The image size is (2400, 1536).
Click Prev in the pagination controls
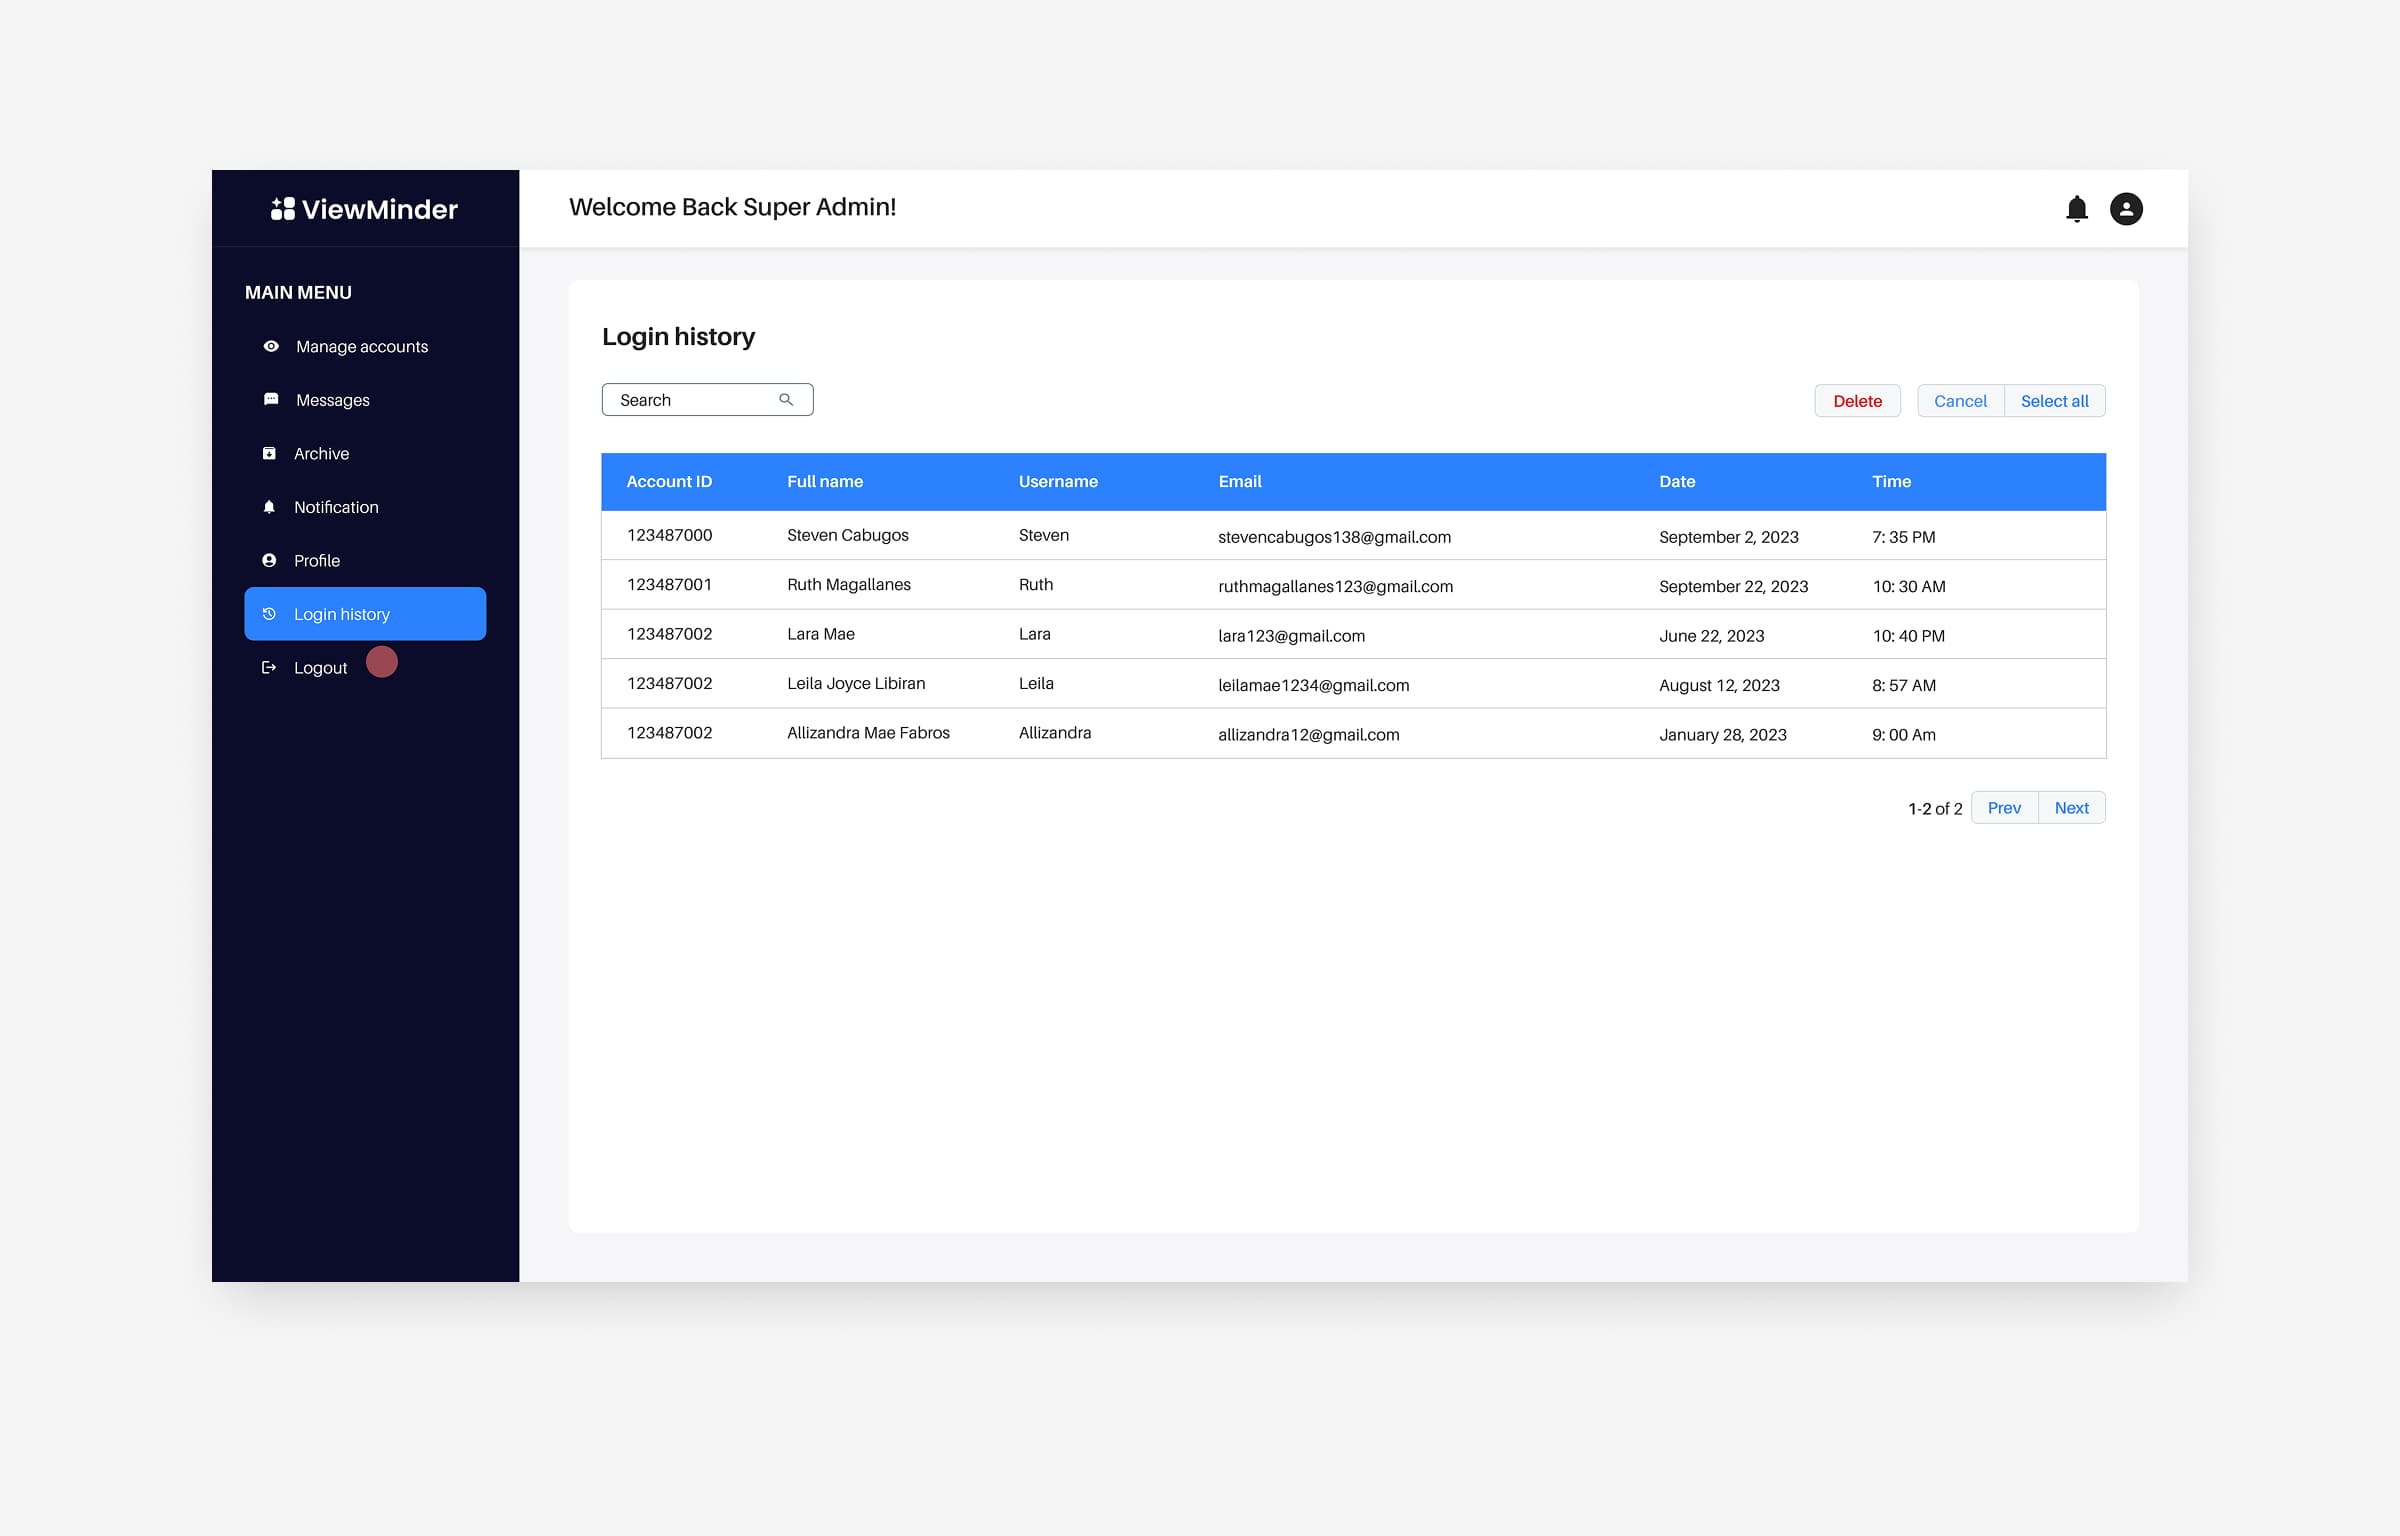pos(2004,807)
